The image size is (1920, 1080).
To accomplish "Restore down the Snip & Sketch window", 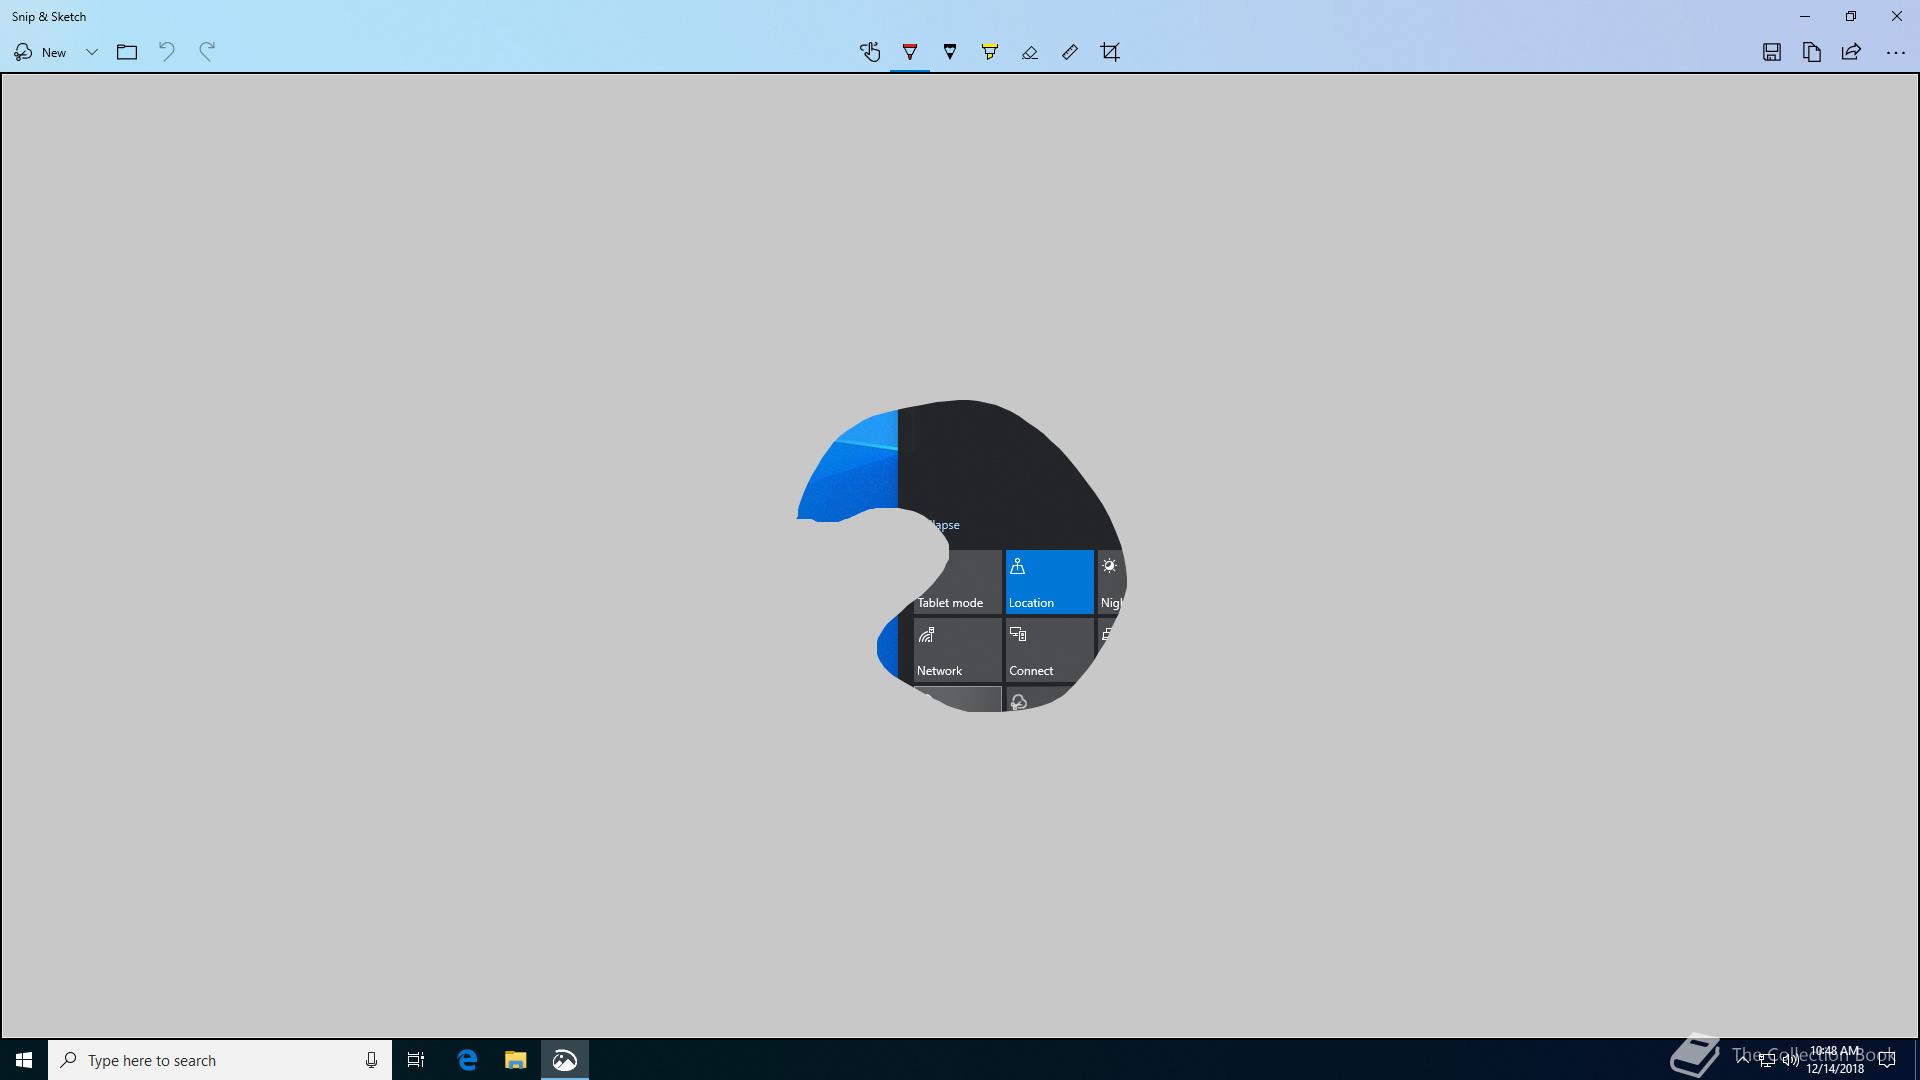I will click(x=1851, y=16).
